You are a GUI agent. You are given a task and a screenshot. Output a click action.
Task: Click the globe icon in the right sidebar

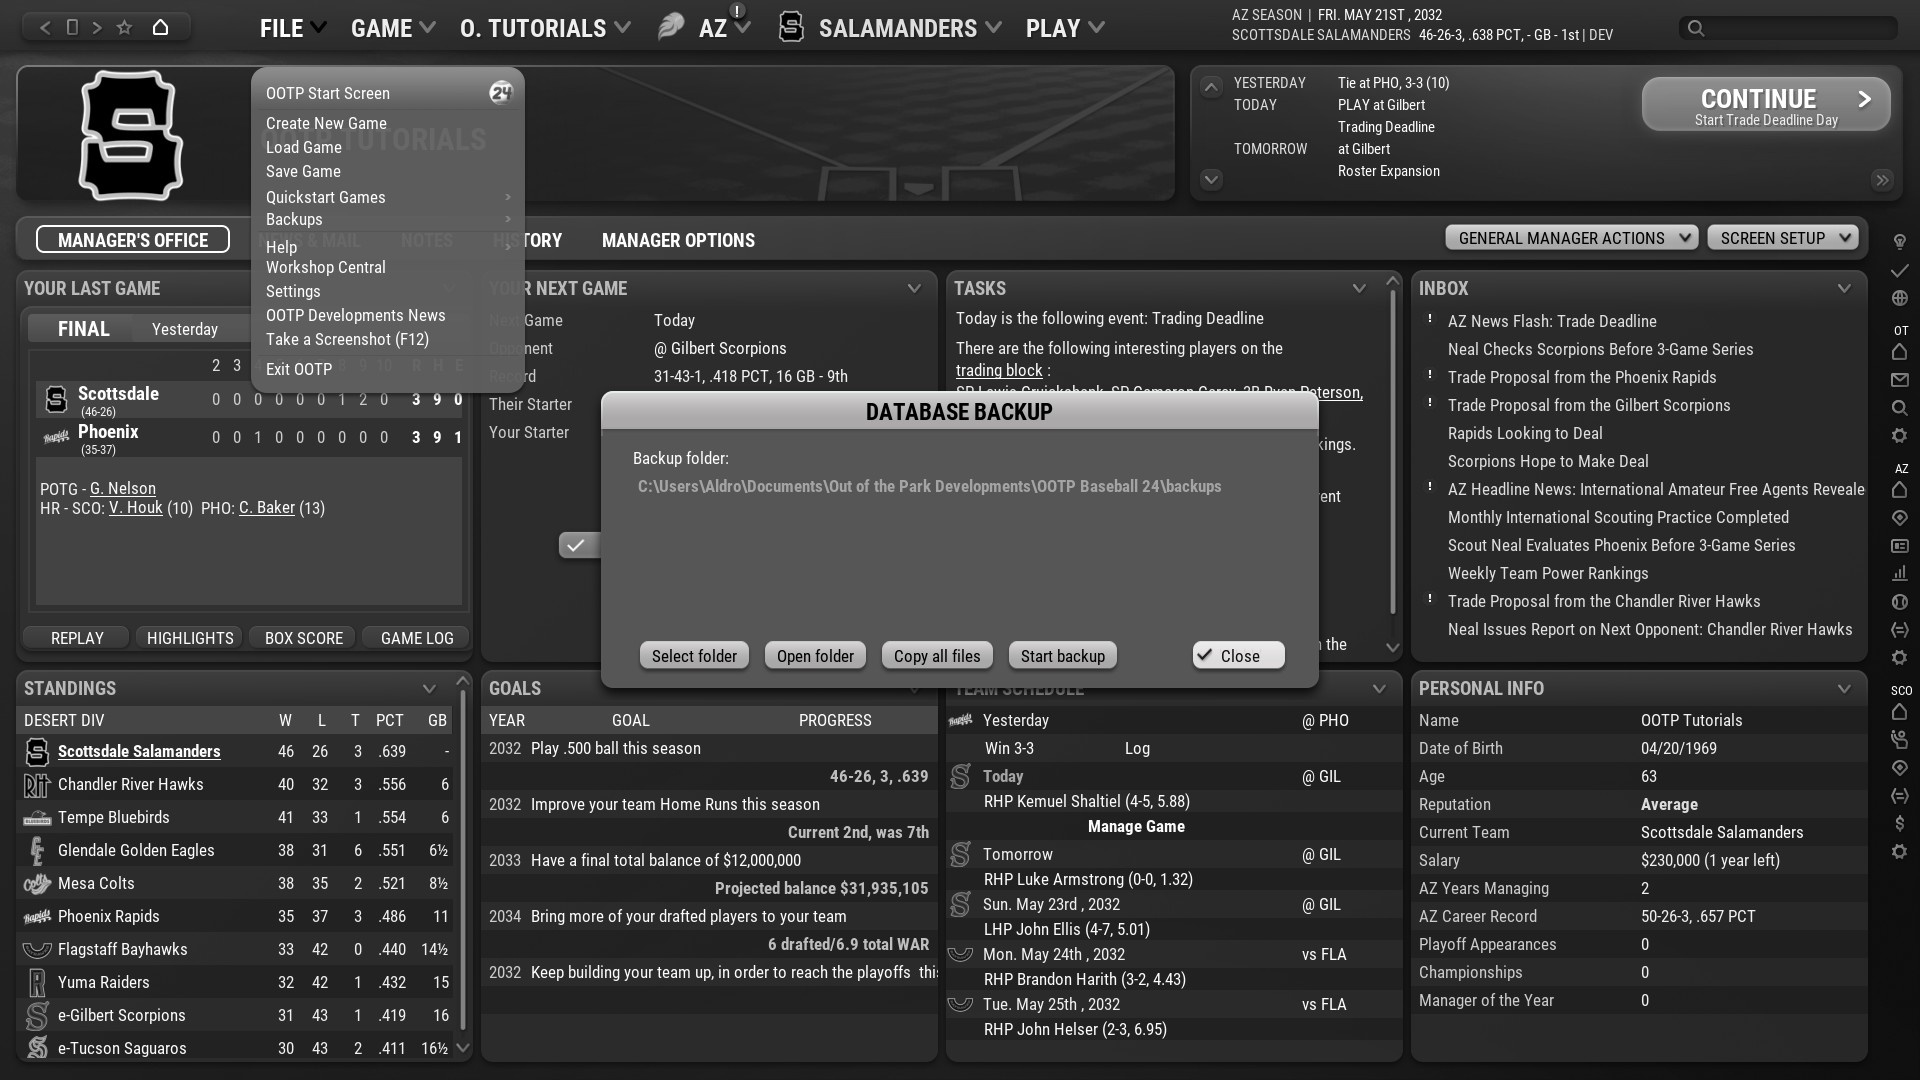pyautogui.click(x=1900, y=298)
